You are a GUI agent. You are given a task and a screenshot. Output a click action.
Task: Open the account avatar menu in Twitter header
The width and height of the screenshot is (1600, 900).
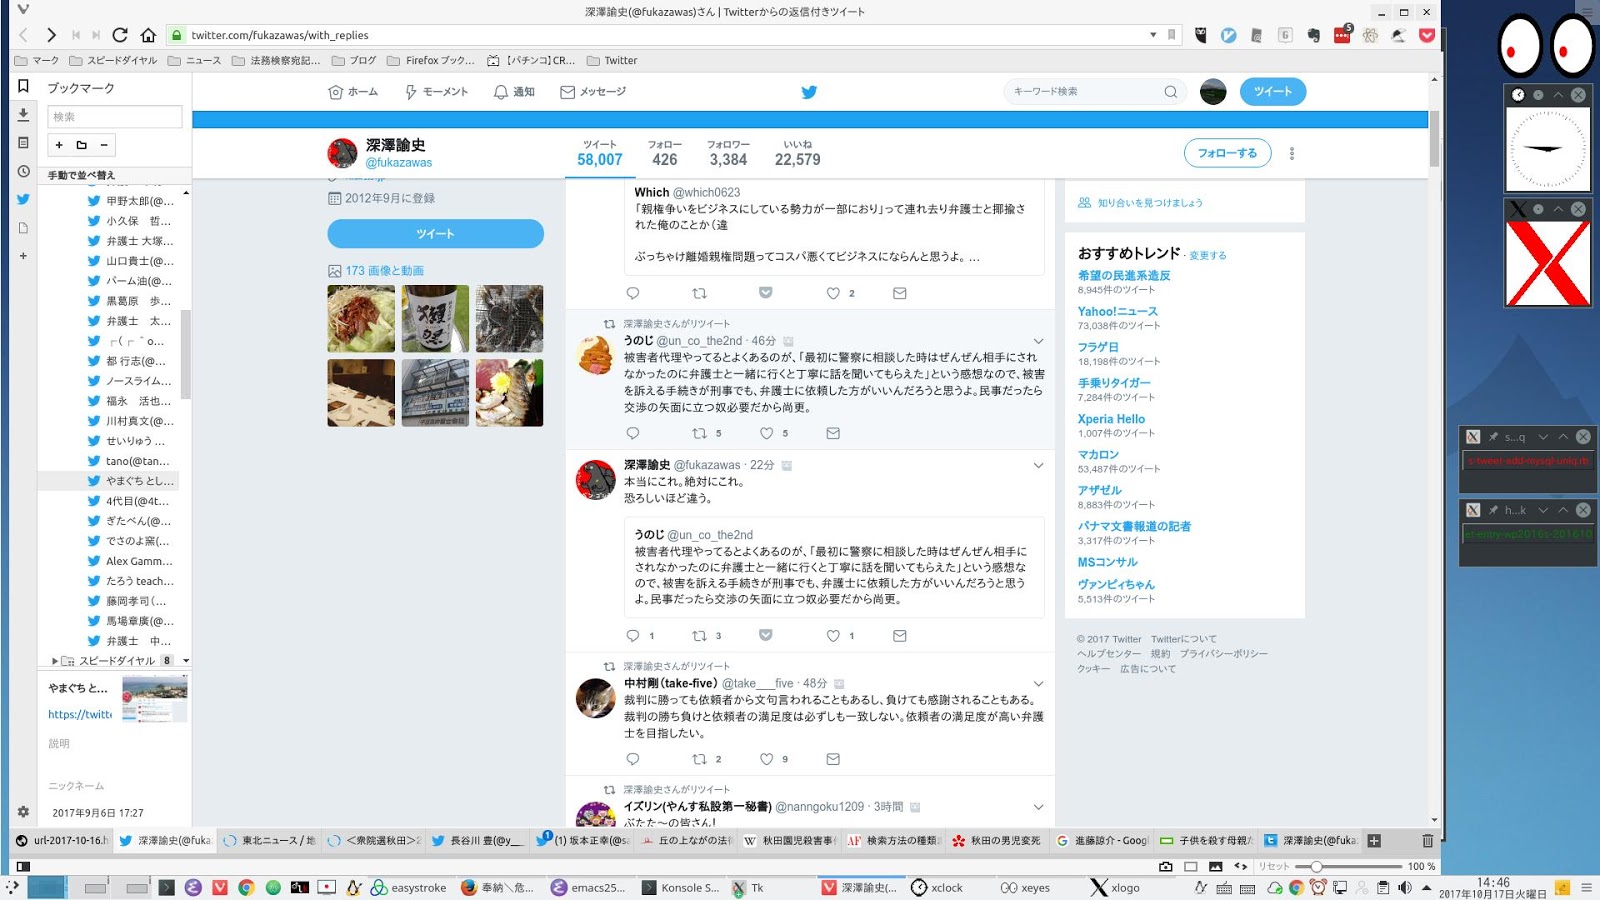1213,92
